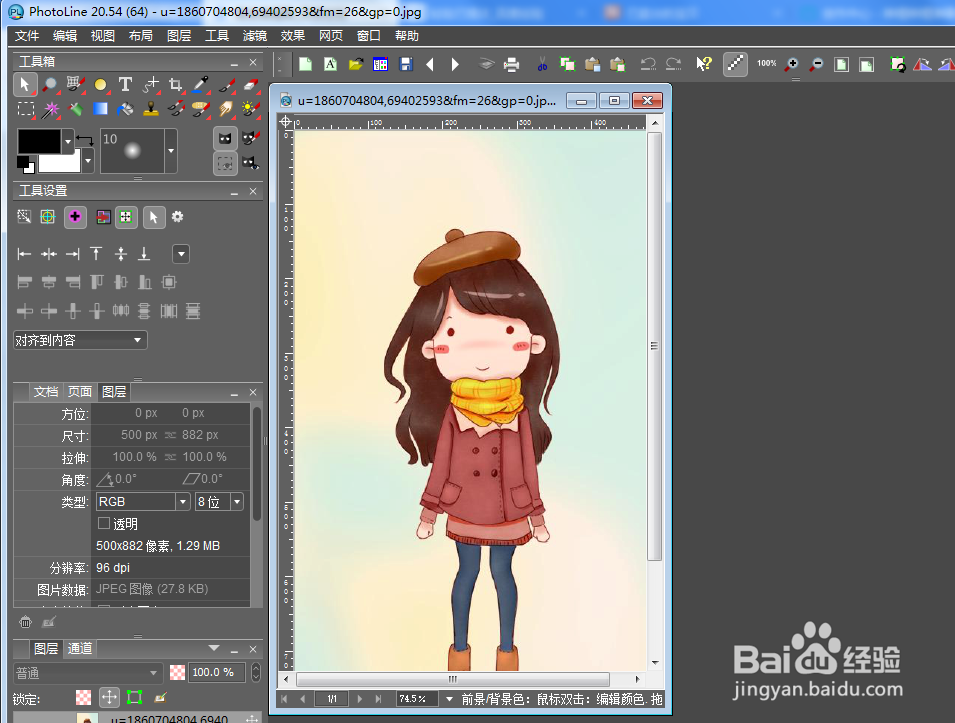Image resolution: width=955 pixels, height=723 pixels.
Task: Open the 图层 menu in menu bar
Action: pos(178,36)
